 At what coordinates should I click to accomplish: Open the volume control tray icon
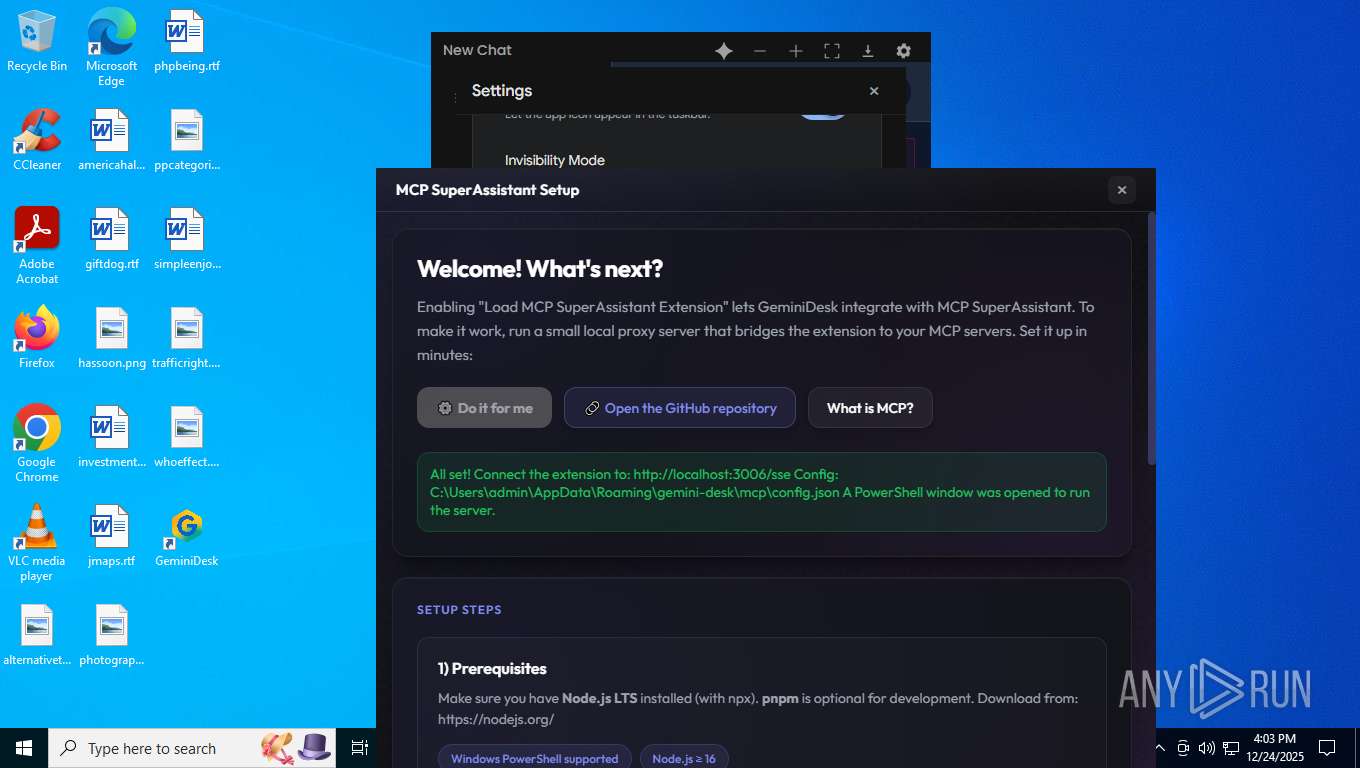click(x=1207, y=748)
